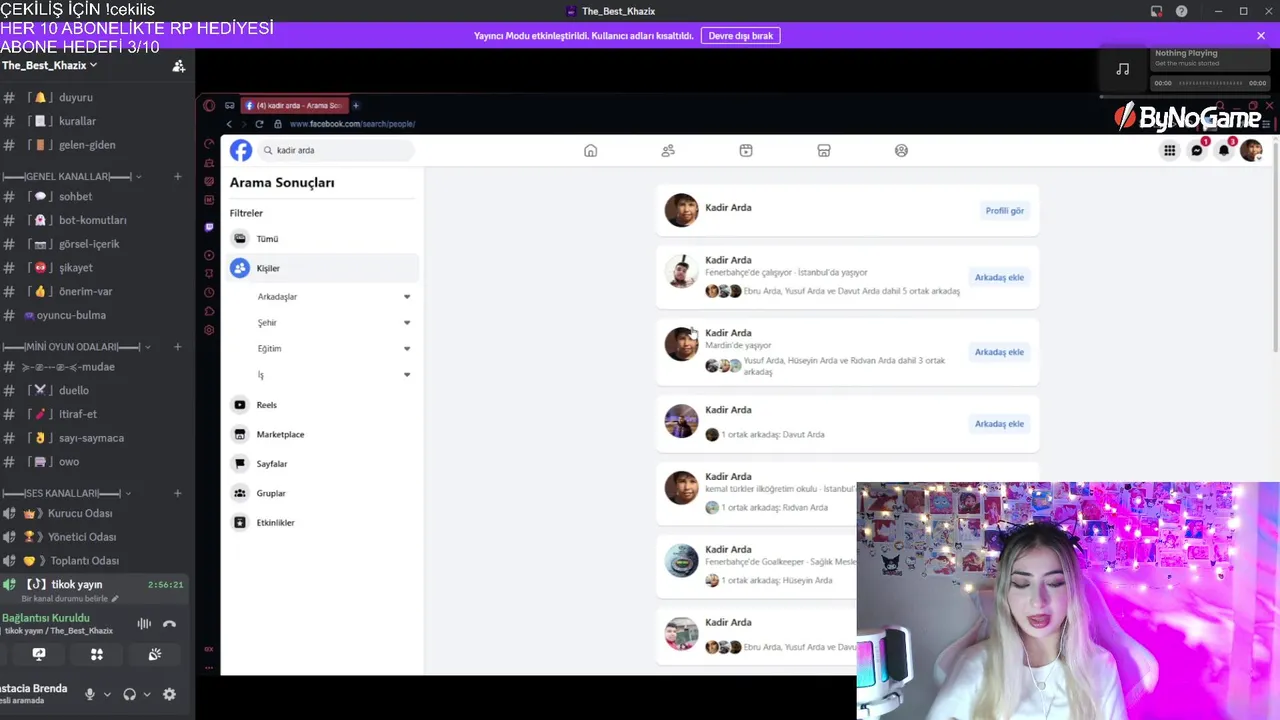Click the Facebook logo

click(x=241, y=150)
